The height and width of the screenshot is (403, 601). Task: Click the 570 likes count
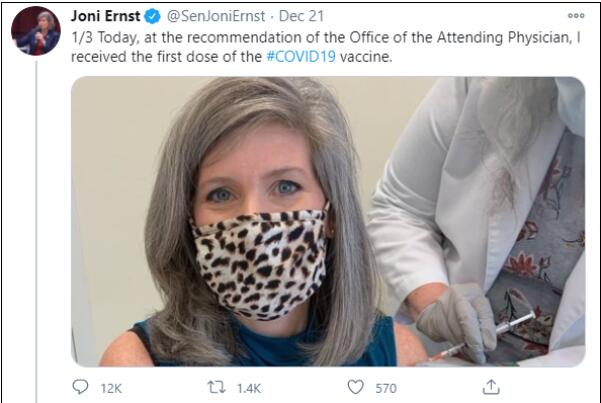point(386,388)
